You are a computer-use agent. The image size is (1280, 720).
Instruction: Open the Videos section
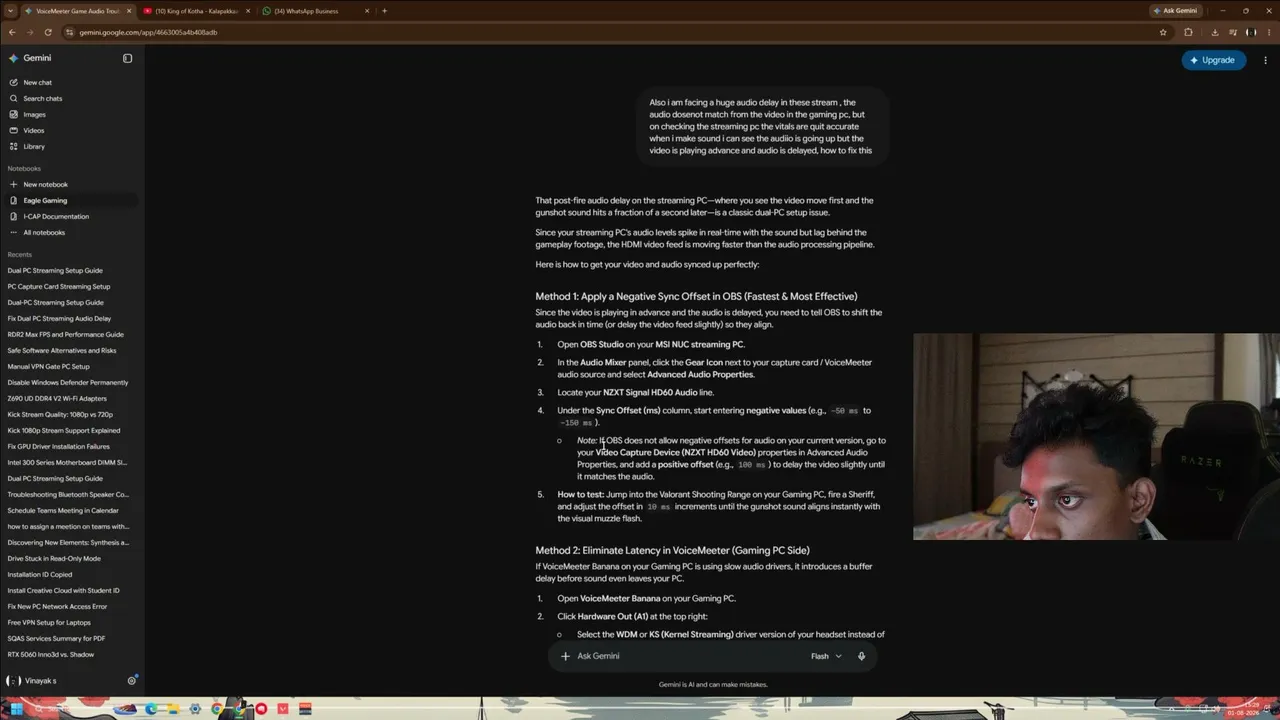34,130
